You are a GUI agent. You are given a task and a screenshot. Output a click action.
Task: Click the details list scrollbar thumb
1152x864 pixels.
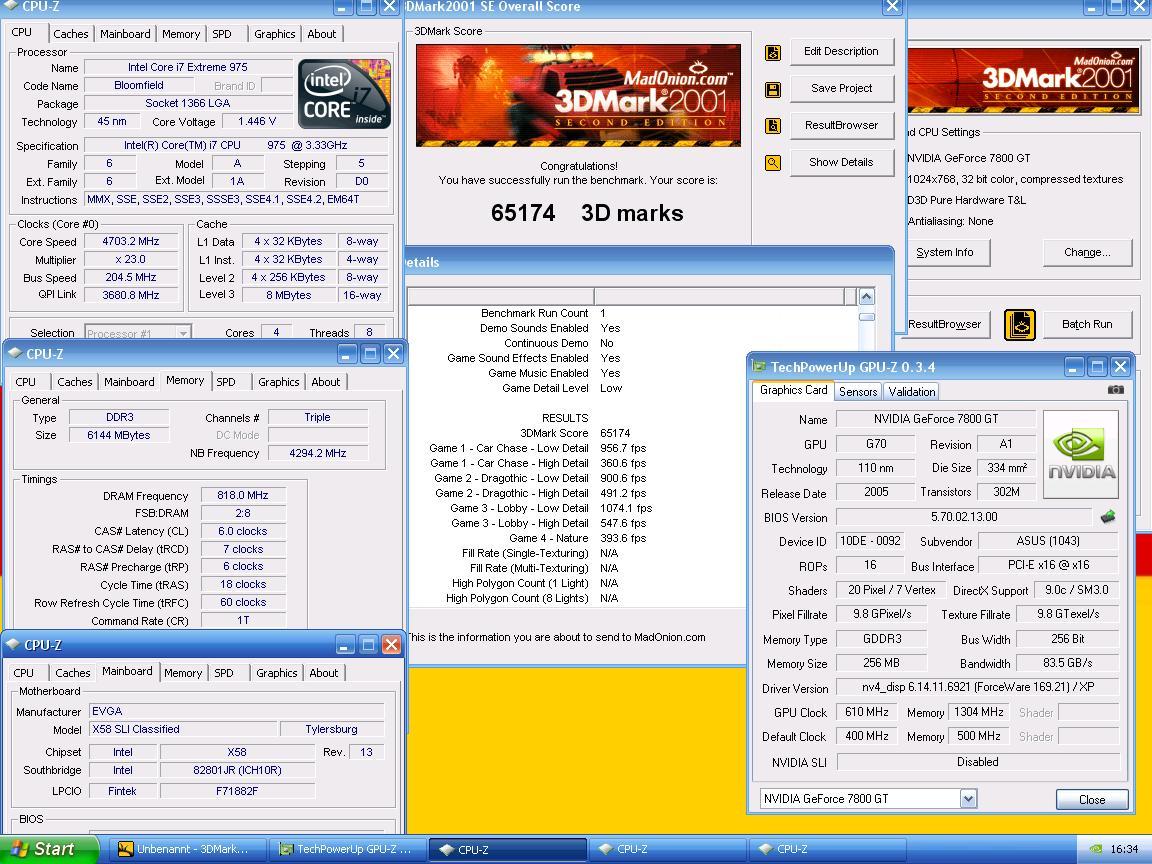pyautogui.click(x=867, y=317)
